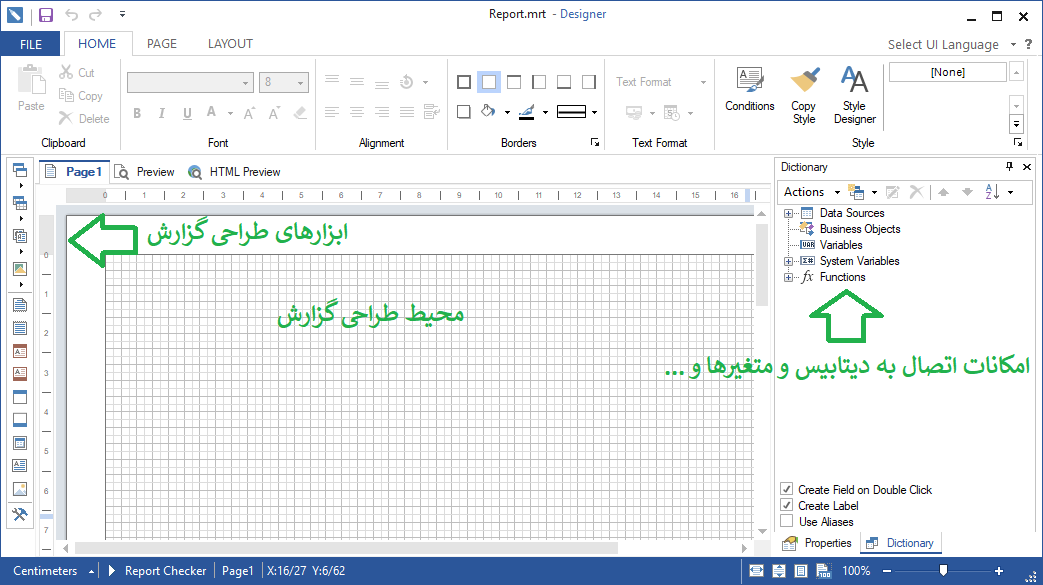This screenshot has width=1043, height=585.
Task: Switch to the Properties panel tab
Action: 818,543
